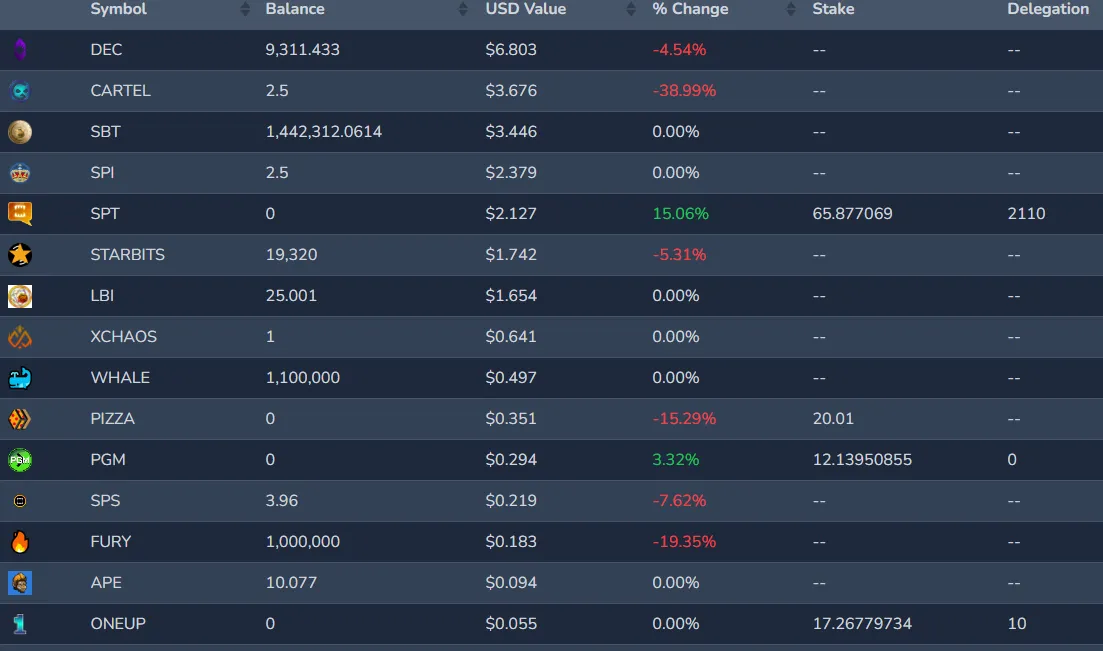This screenshot has width=1103, height=651.
Task: Click CARTEL change -38.99%
Action: [684, 91]
